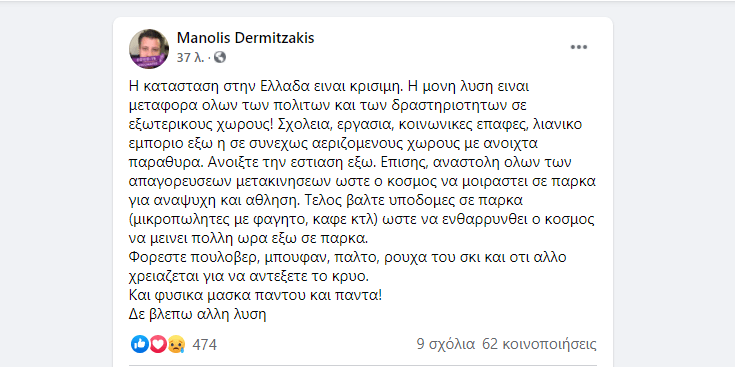Click the text 'Δε βλεπω αλλη λυση'
This screenshot has height=367, width=735.
pos(197,315)
